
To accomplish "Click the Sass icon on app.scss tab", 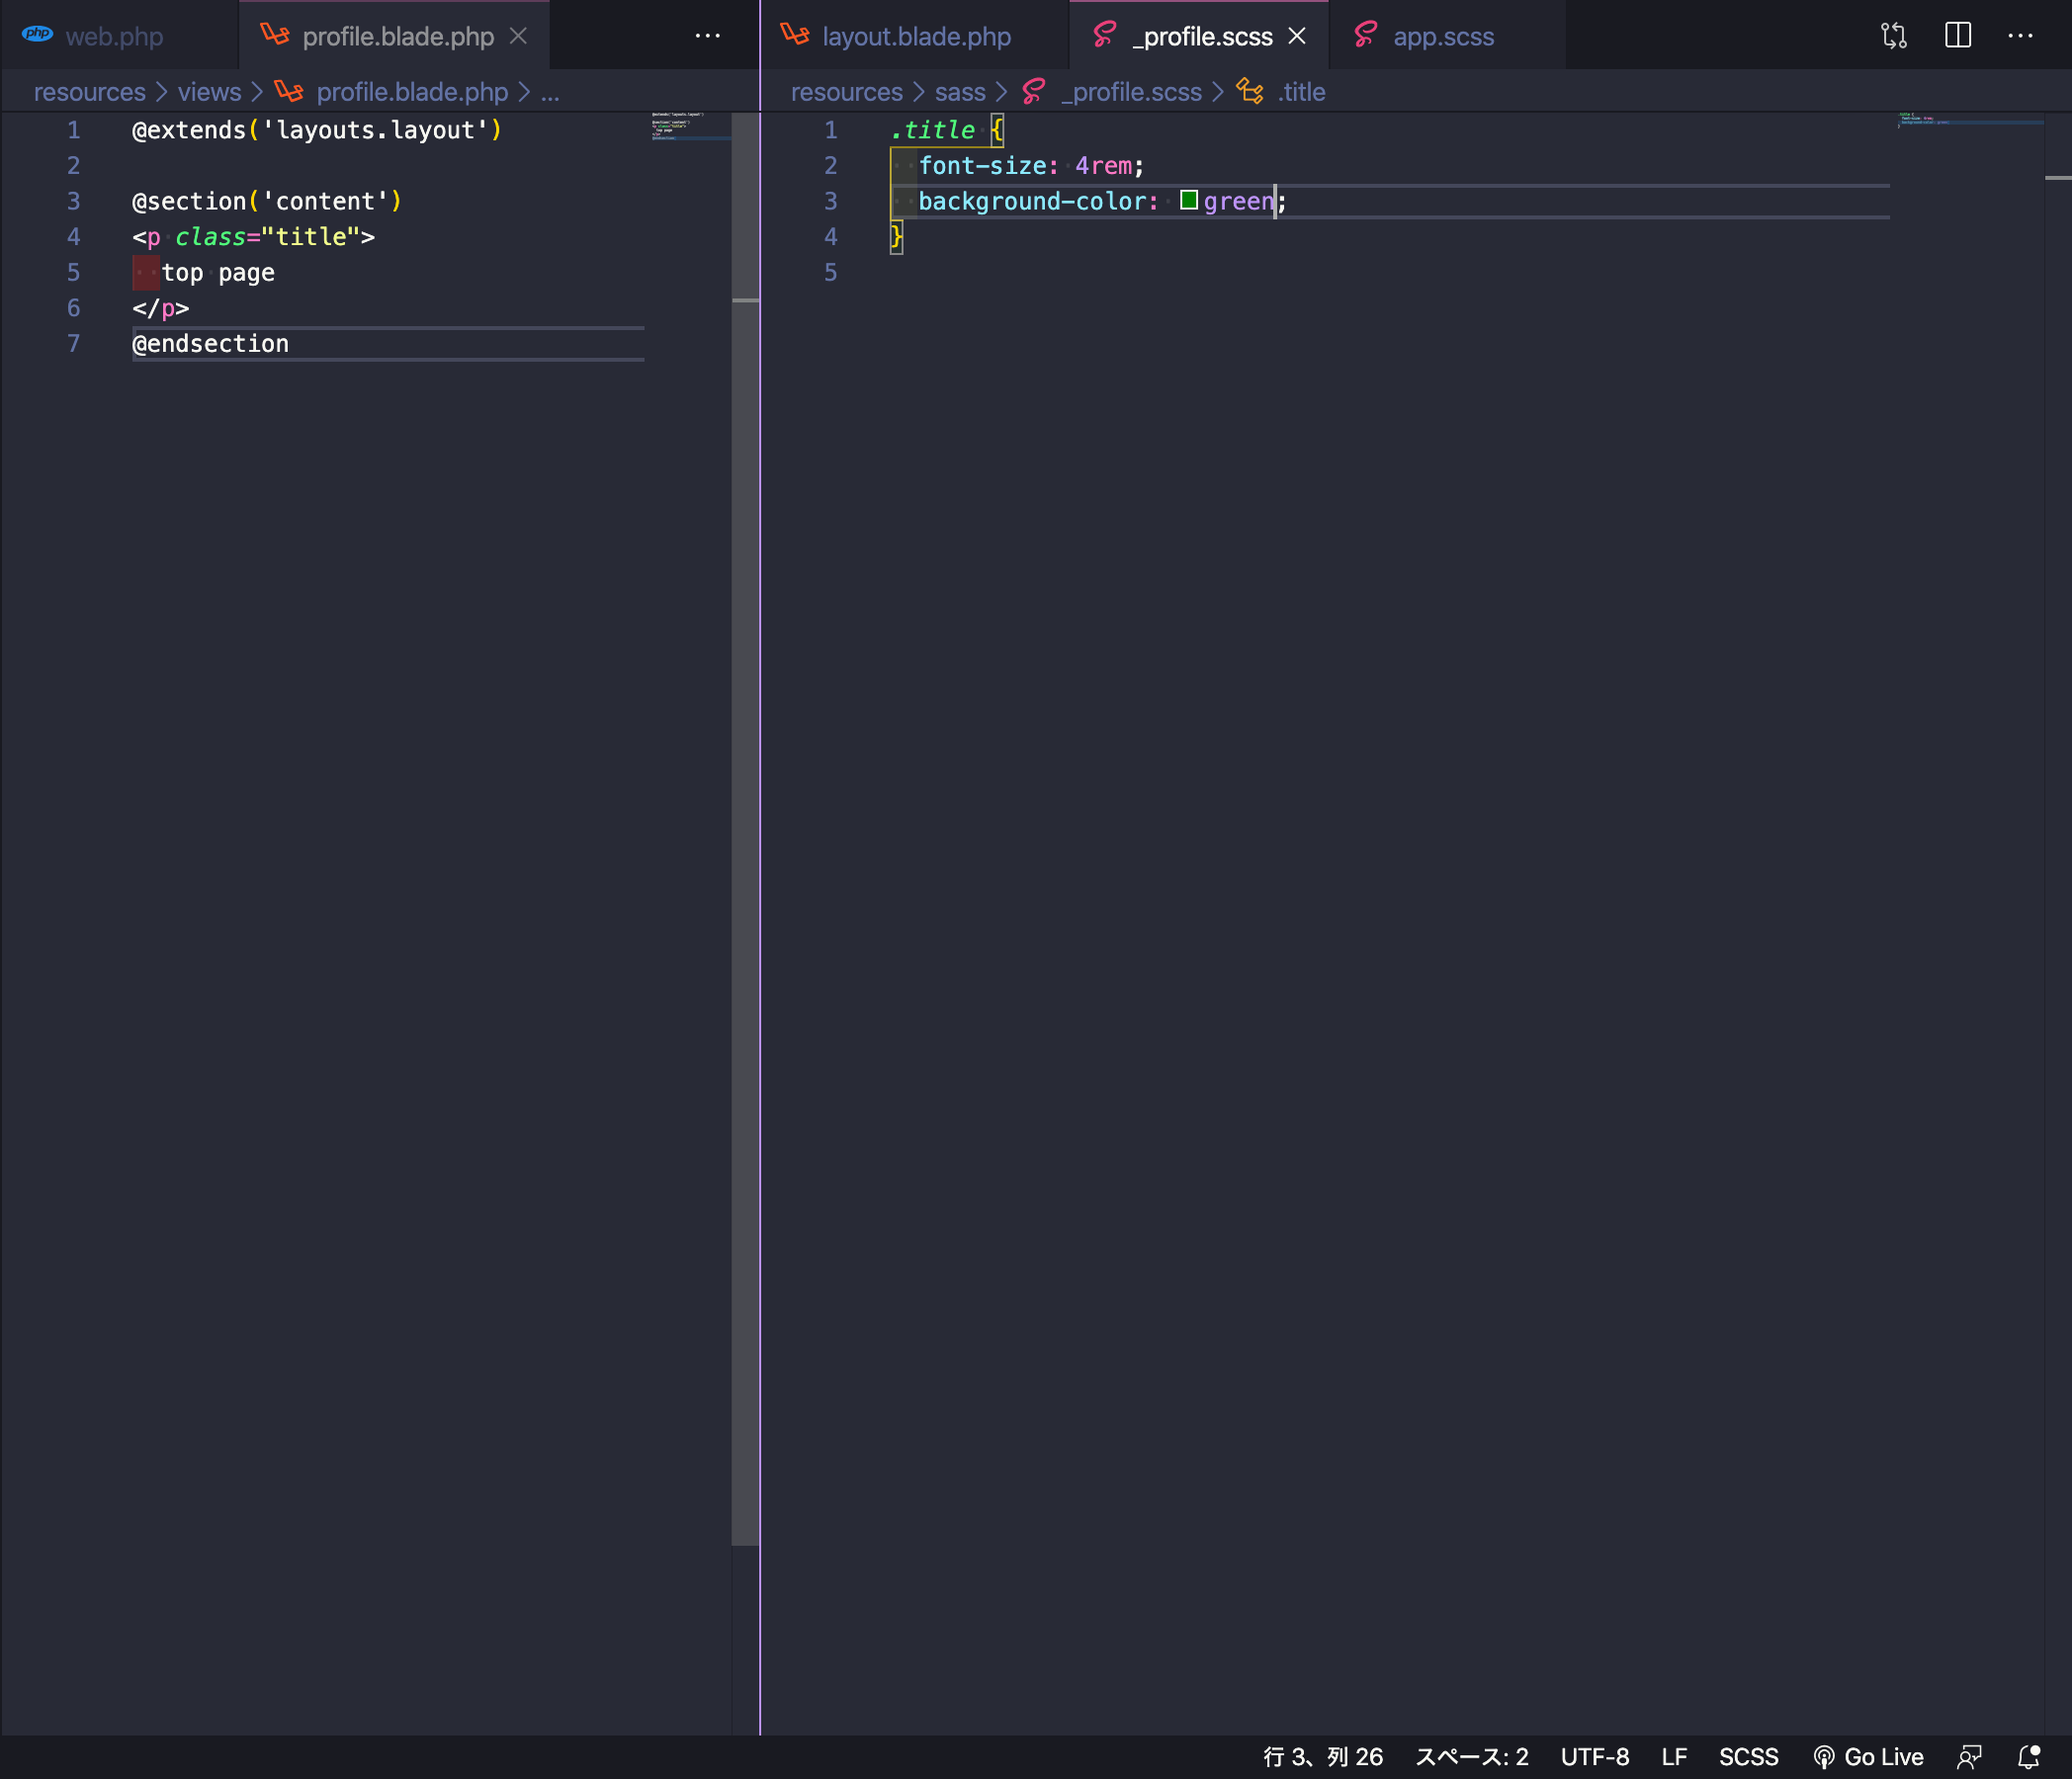I will pyautogui.click(x=1365, y=35).
